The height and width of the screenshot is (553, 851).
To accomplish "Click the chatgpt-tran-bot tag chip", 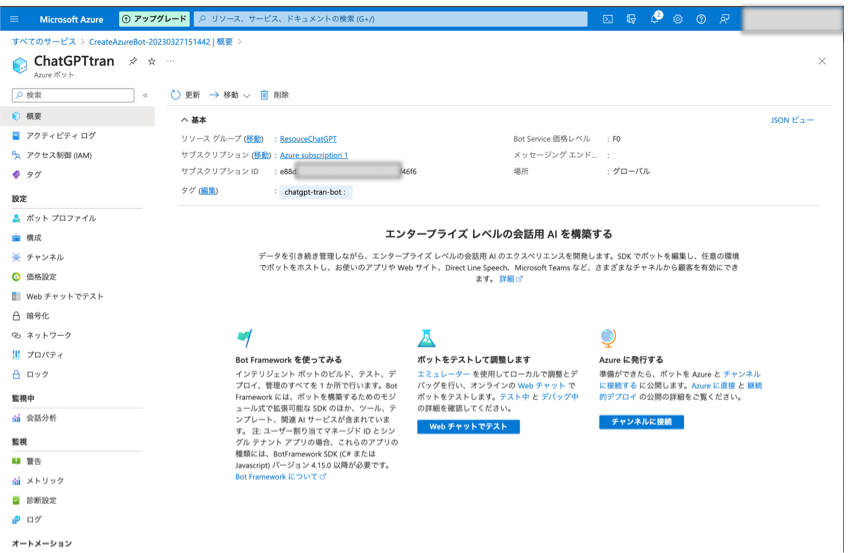I will [x=316, y=192].
